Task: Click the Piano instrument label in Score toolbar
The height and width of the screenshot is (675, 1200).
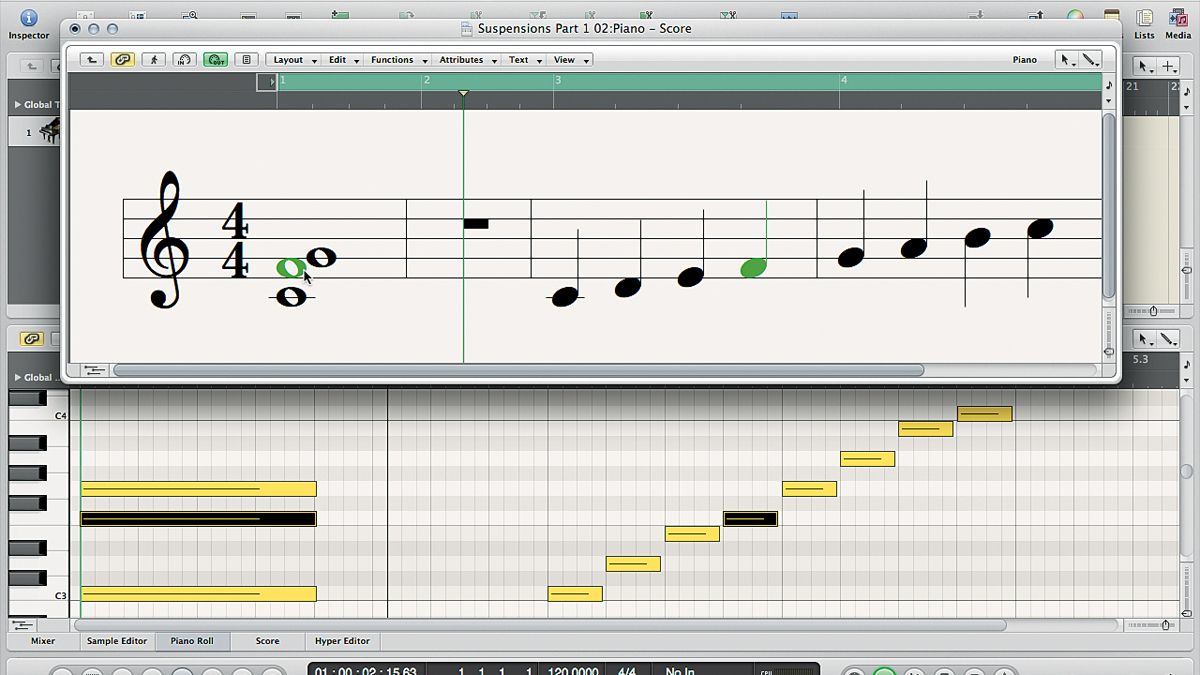Action: pos(1024,60)
